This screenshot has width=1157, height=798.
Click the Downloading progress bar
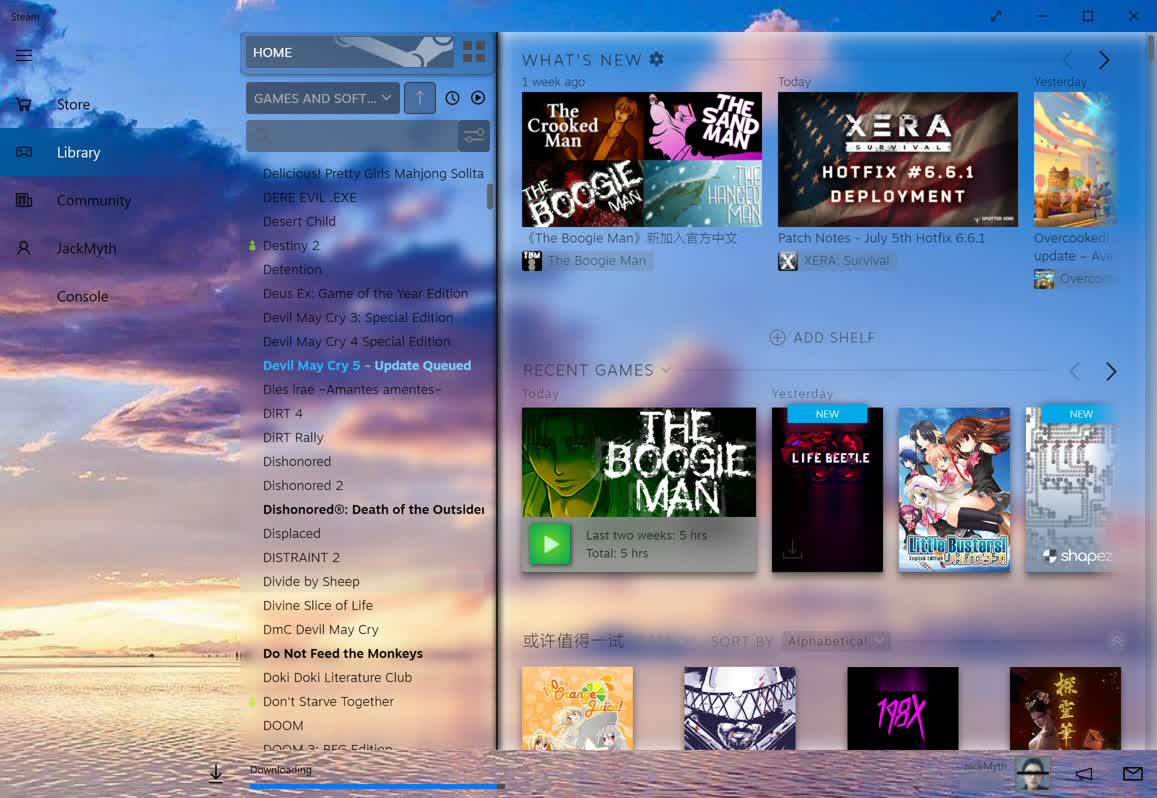[x=376, y=787]
